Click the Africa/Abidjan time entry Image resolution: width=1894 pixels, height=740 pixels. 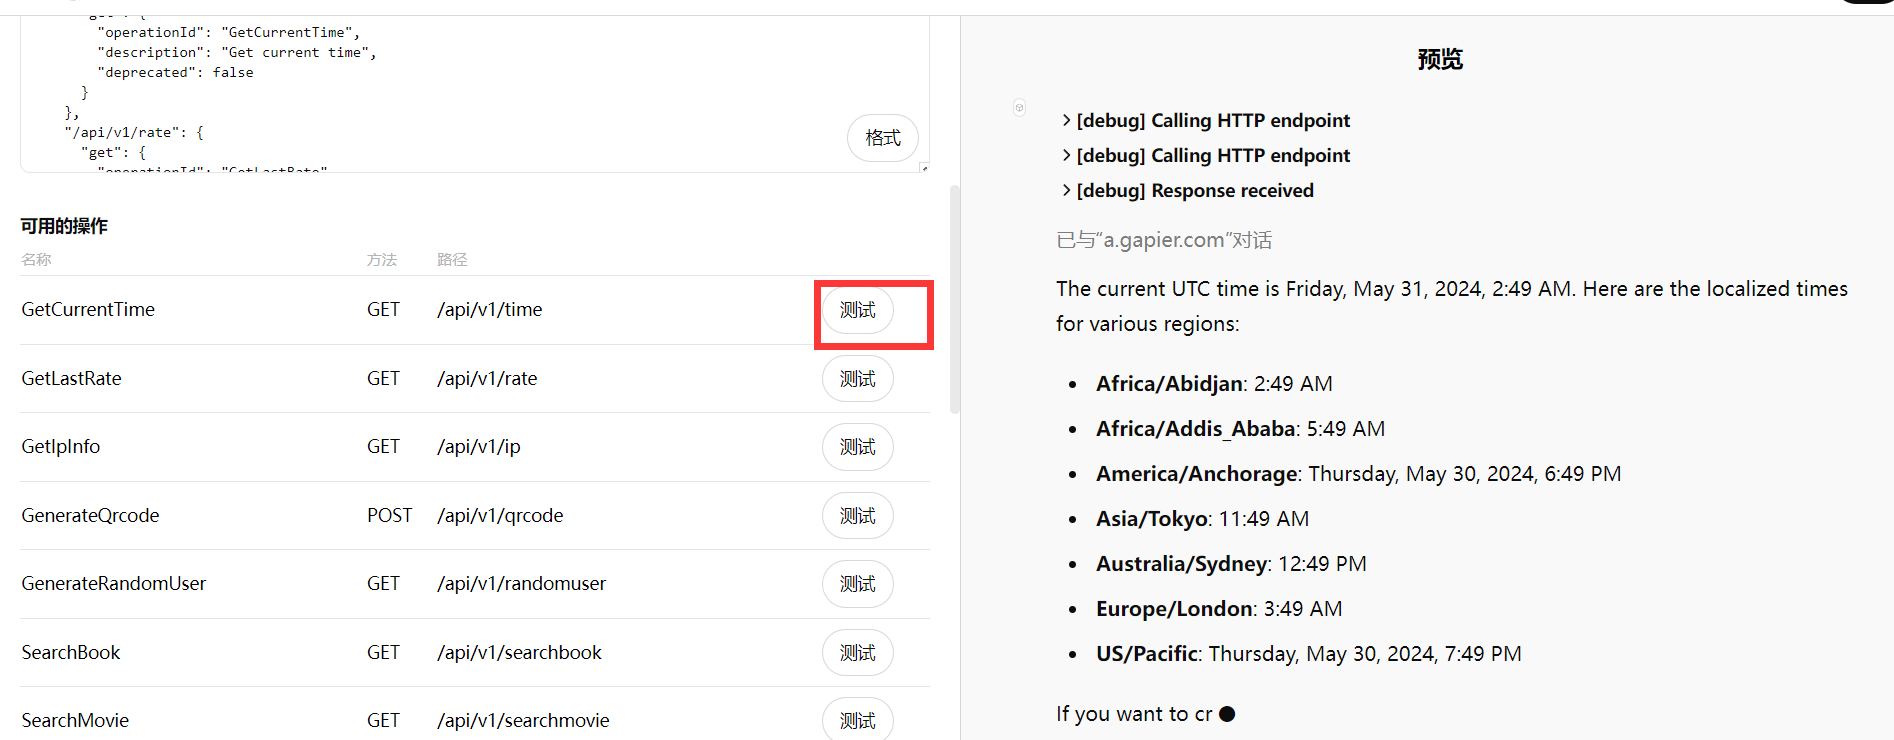(1214, 384)
